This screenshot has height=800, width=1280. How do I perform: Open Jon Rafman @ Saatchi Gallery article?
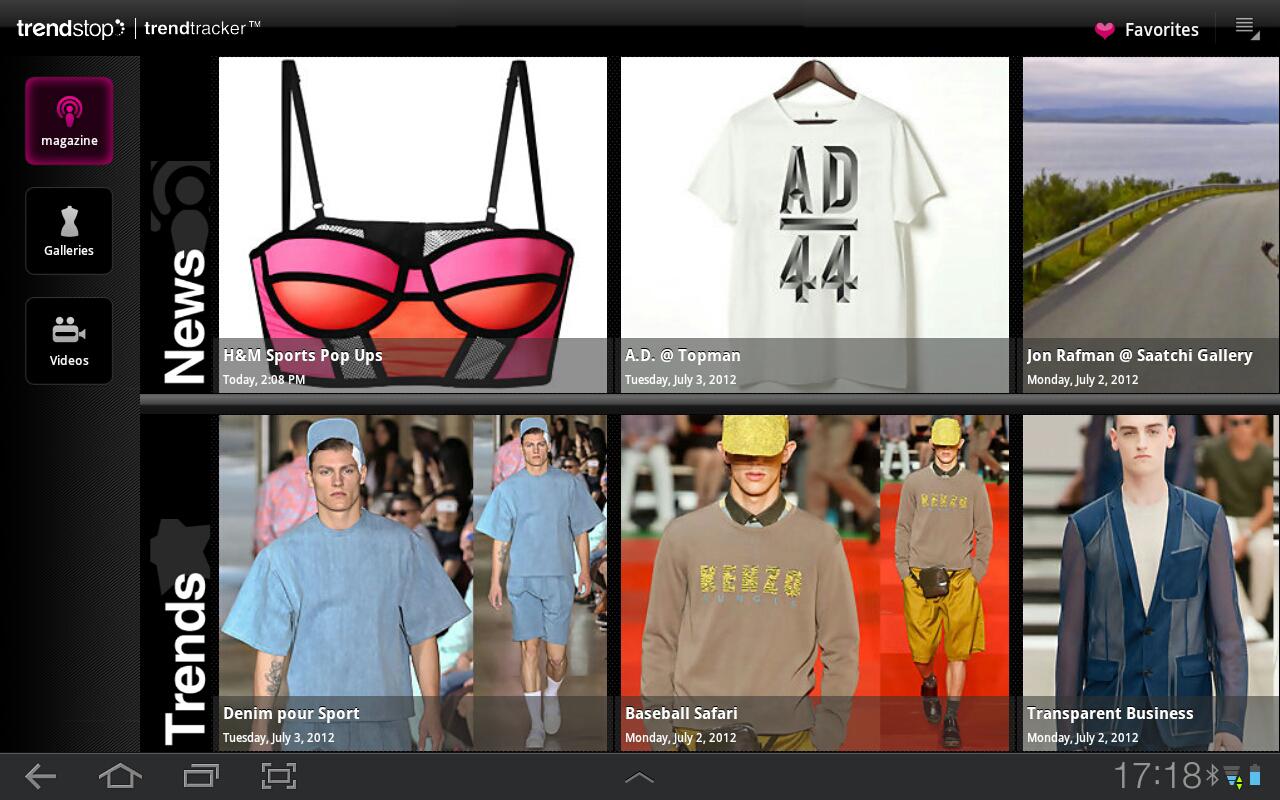point(1151,225)
